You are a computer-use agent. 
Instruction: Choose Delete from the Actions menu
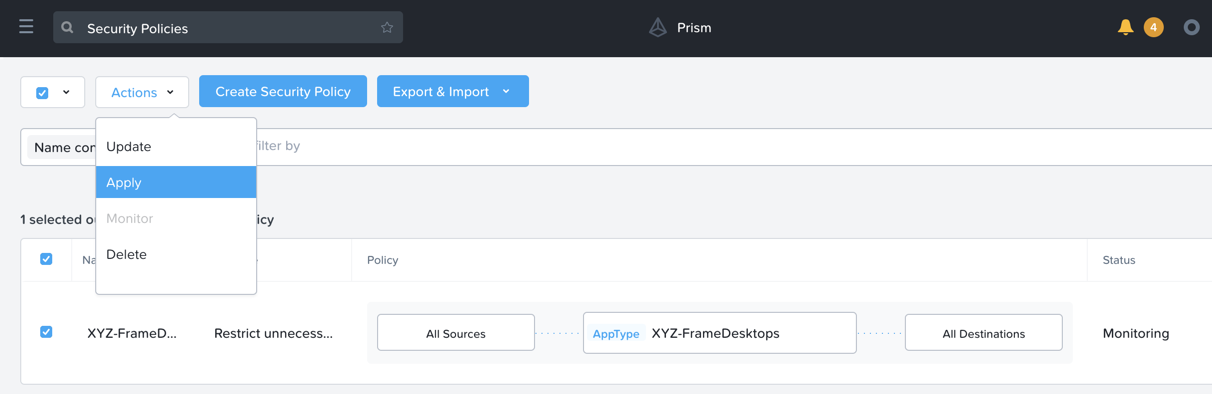coord(176,255)
